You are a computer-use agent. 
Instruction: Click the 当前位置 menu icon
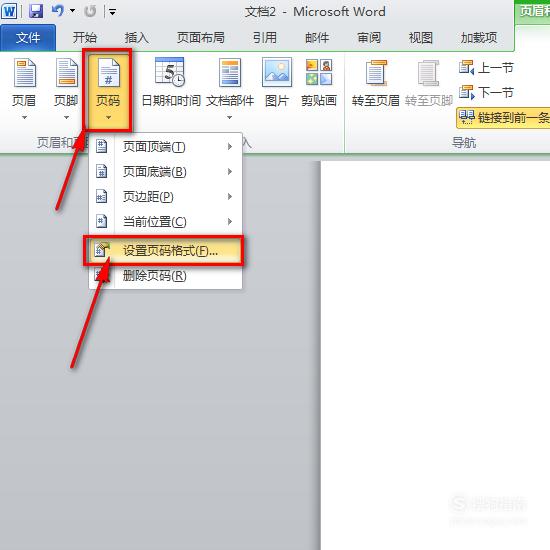click(101, 221)
